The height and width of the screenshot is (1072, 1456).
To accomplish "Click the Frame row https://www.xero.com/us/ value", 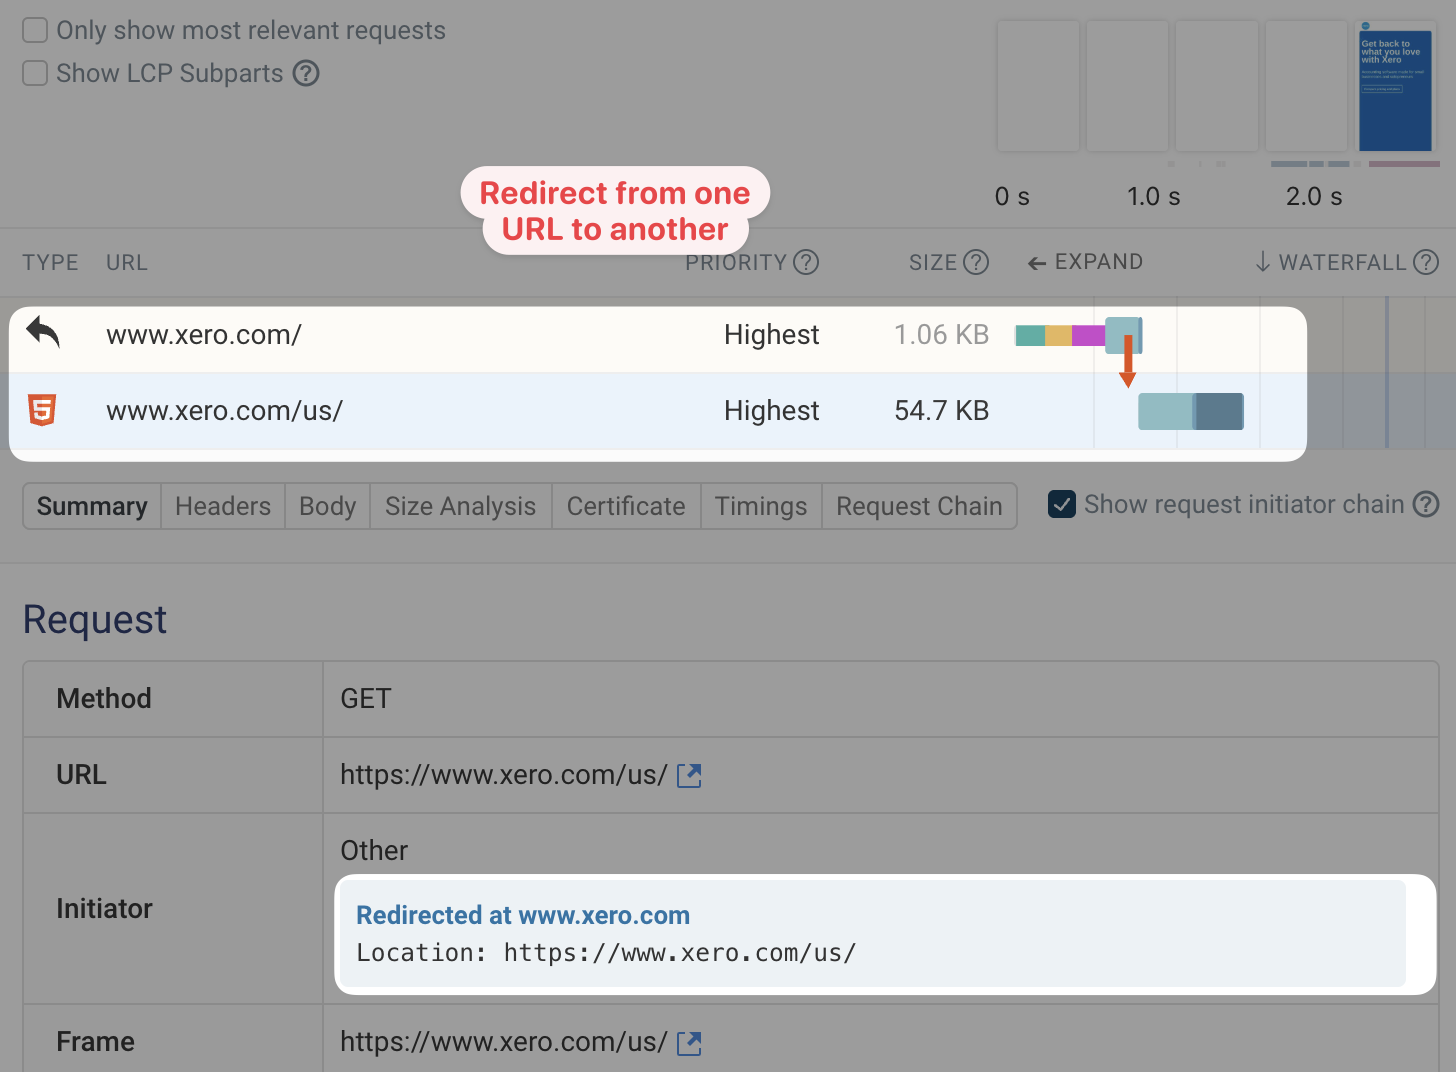I will coord(504,1042).
